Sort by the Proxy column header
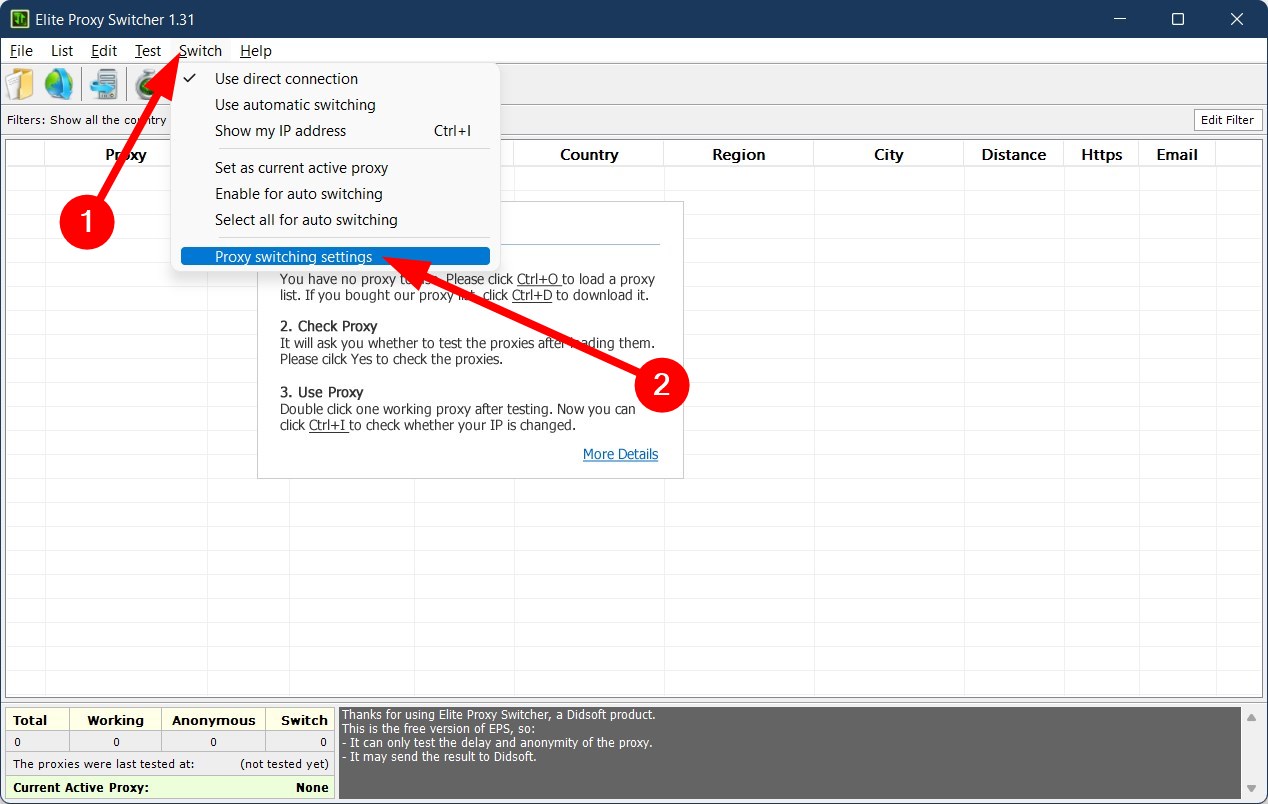The width and height of the screenshot is (1268, 804). (x=126, y=155)
